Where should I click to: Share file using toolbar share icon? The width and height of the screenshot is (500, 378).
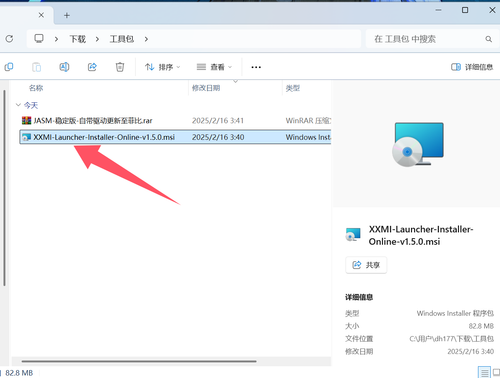point(92,67)
